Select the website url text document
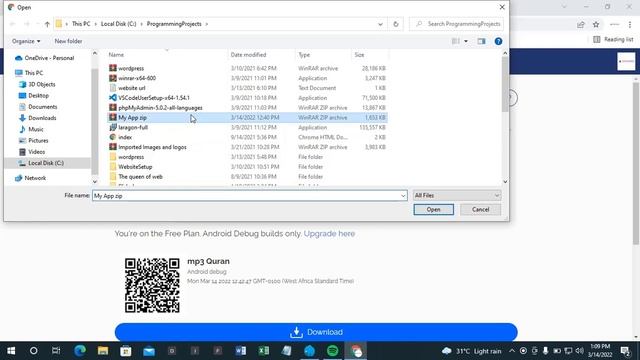 [x=247, y=88]
